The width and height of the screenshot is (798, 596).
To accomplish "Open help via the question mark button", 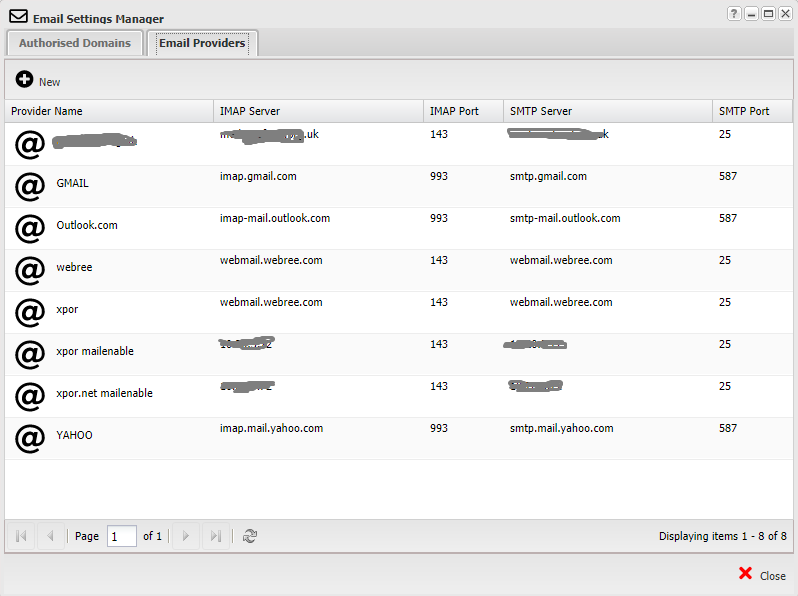I will (x=734, y=13).
